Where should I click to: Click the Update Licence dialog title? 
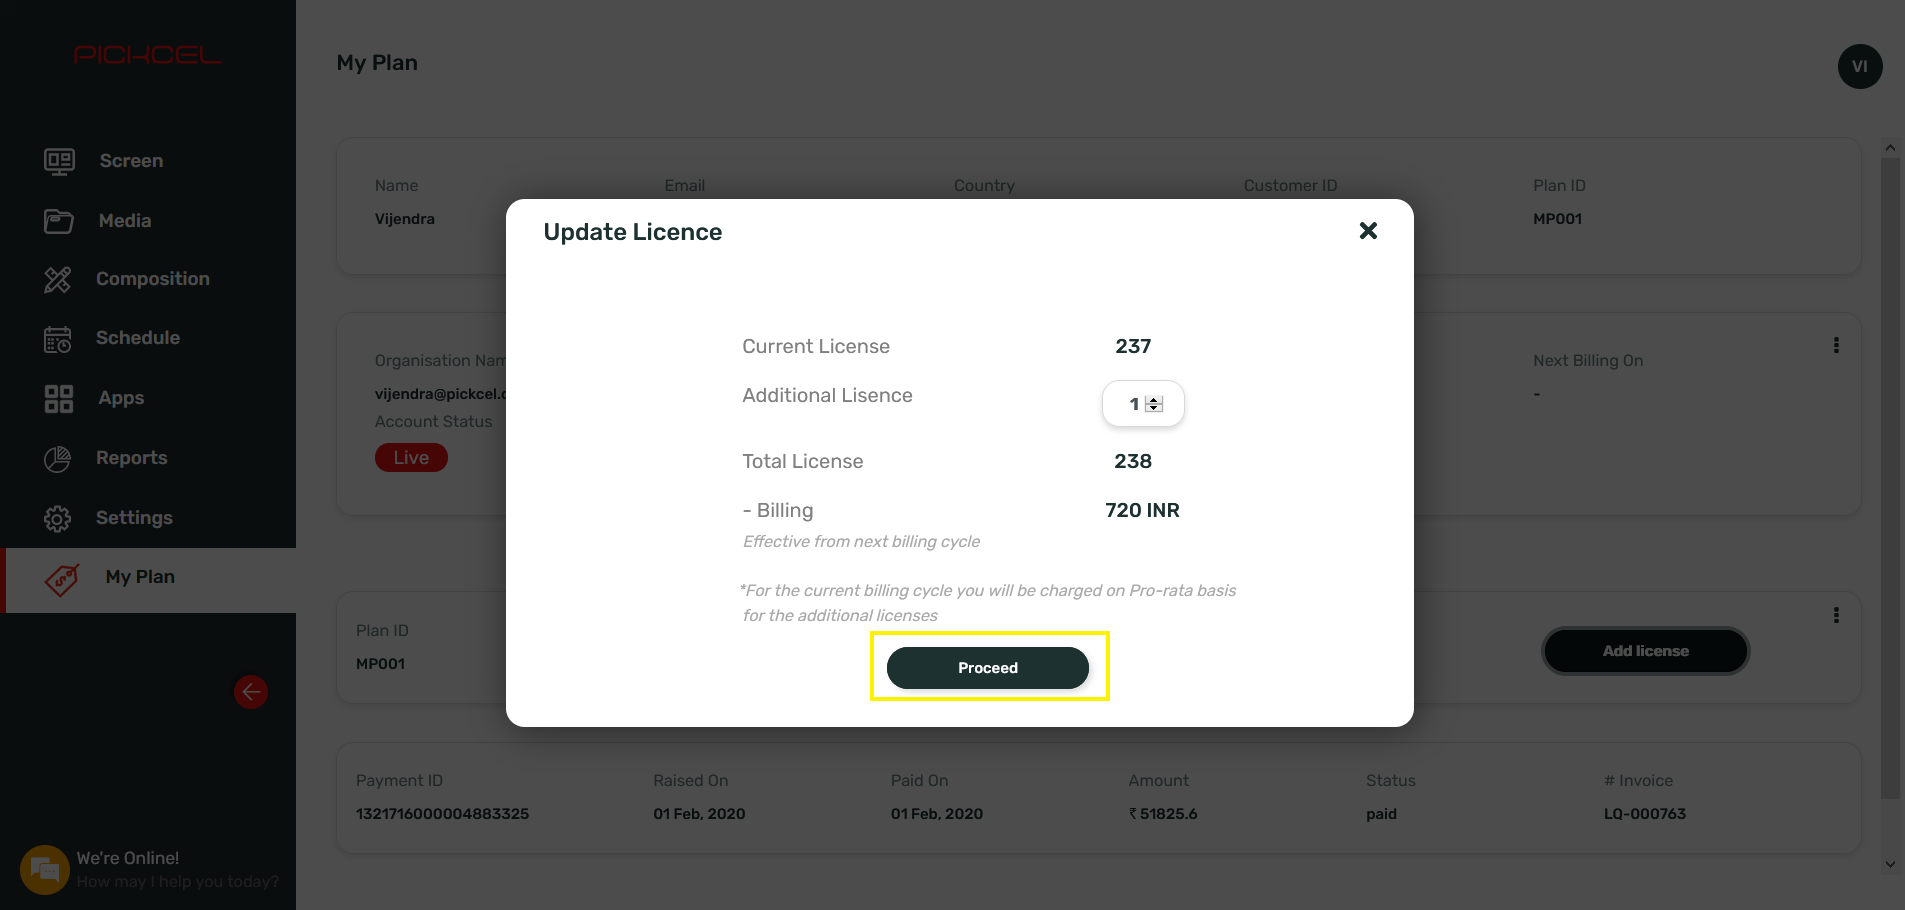click(x=633, y=232)
